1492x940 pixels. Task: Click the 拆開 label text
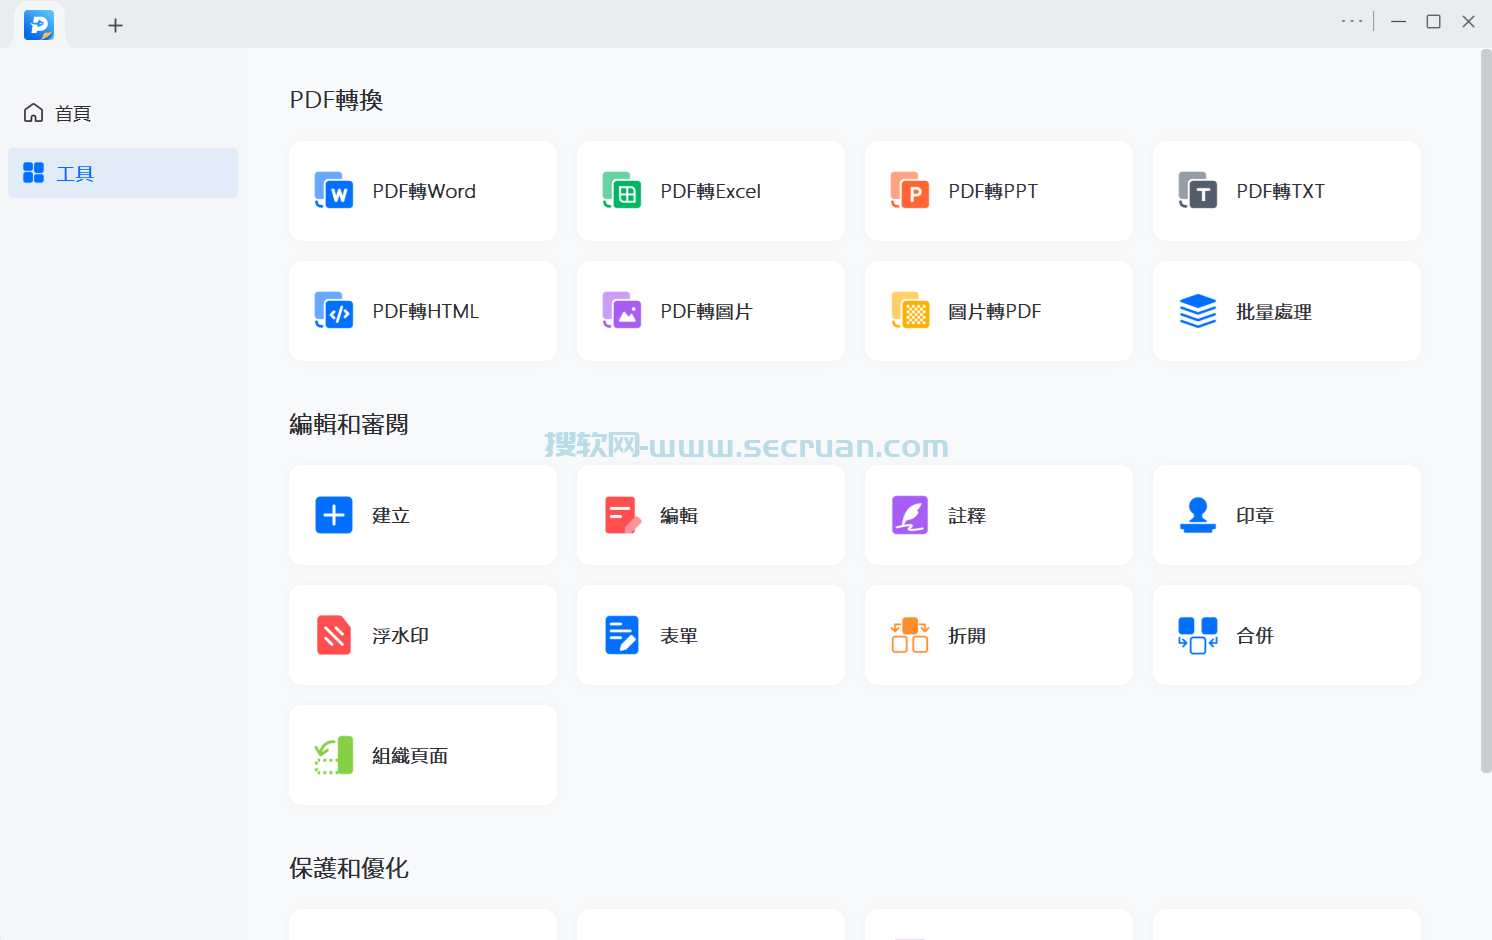click(x=967, y=636)
